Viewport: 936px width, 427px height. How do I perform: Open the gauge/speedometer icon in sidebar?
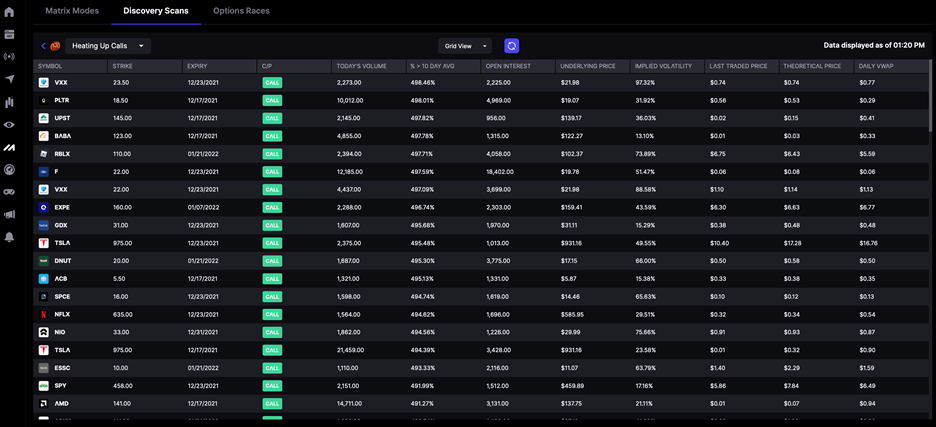pos(9,170)
